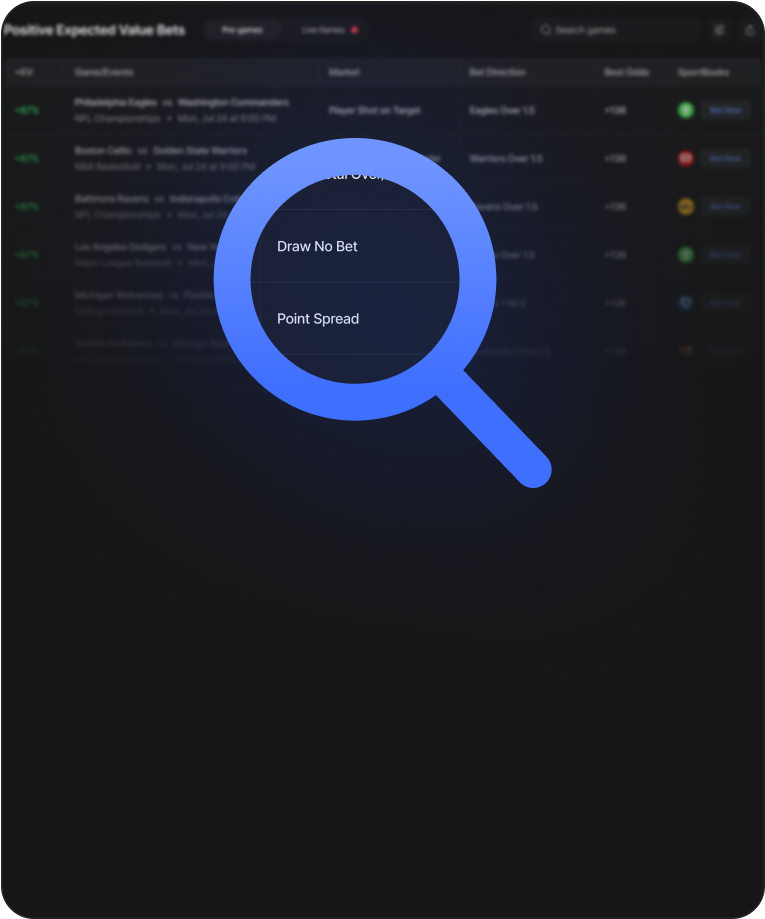Click into the Search games field
This screenshot has height=919, width=765.
click(617, 30)
